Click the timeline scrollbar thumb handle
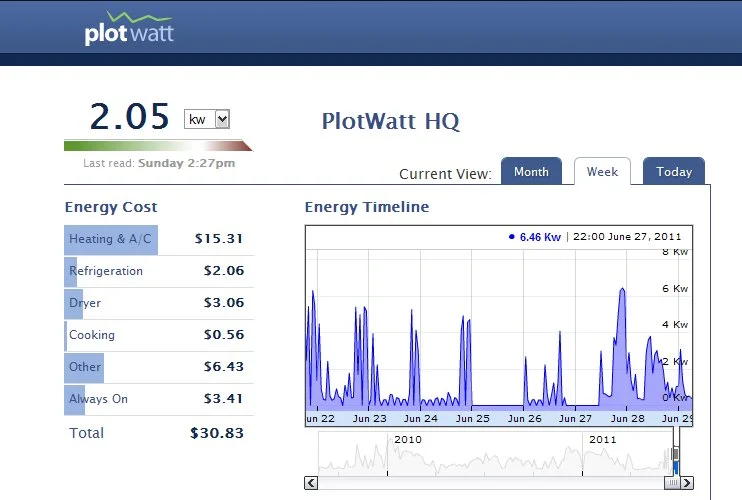742x500 pixels. click(672, 482)
